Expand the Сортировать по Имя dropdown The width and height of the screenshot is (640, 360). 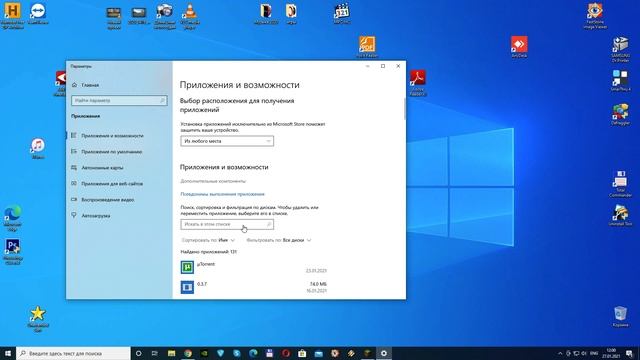click(x=208, y=240)
